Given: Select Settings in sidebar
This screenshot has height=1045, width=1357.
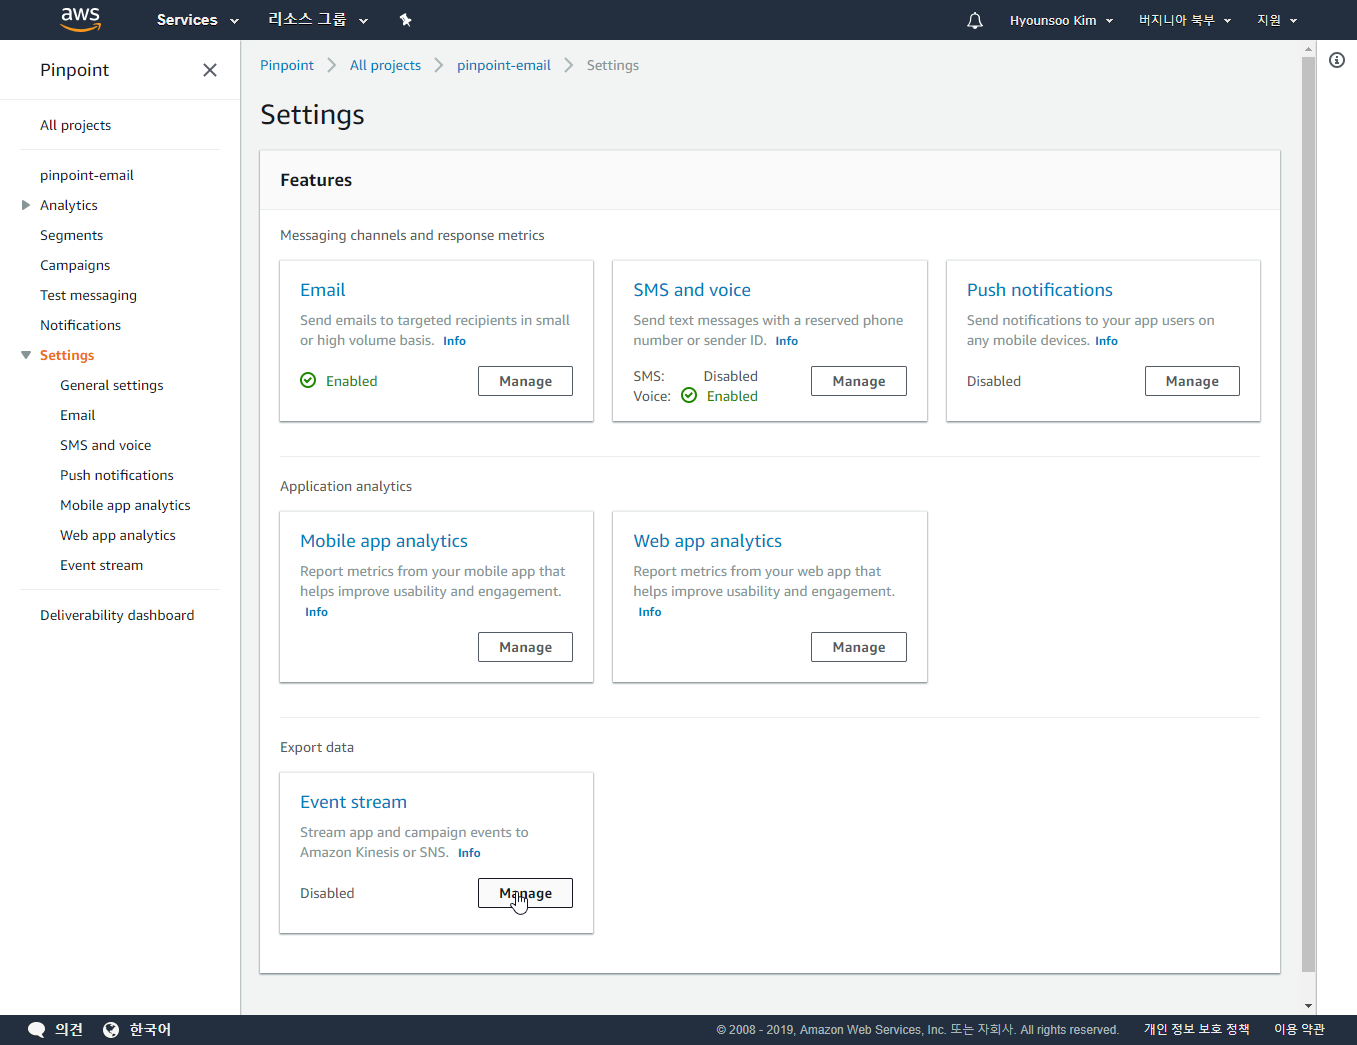Looking at the screenshot, I should tap(67, 355).
